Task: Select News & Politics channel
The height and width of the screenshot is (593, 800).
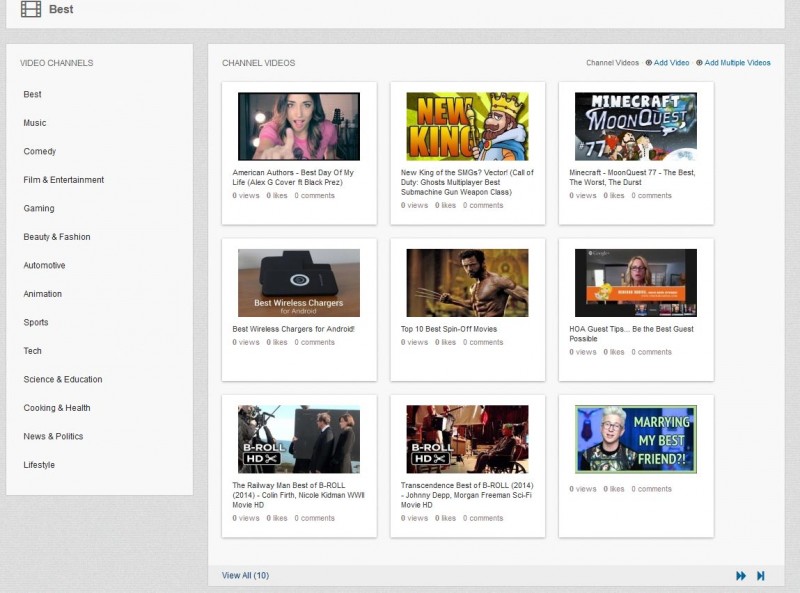Action: pos(54,436)
